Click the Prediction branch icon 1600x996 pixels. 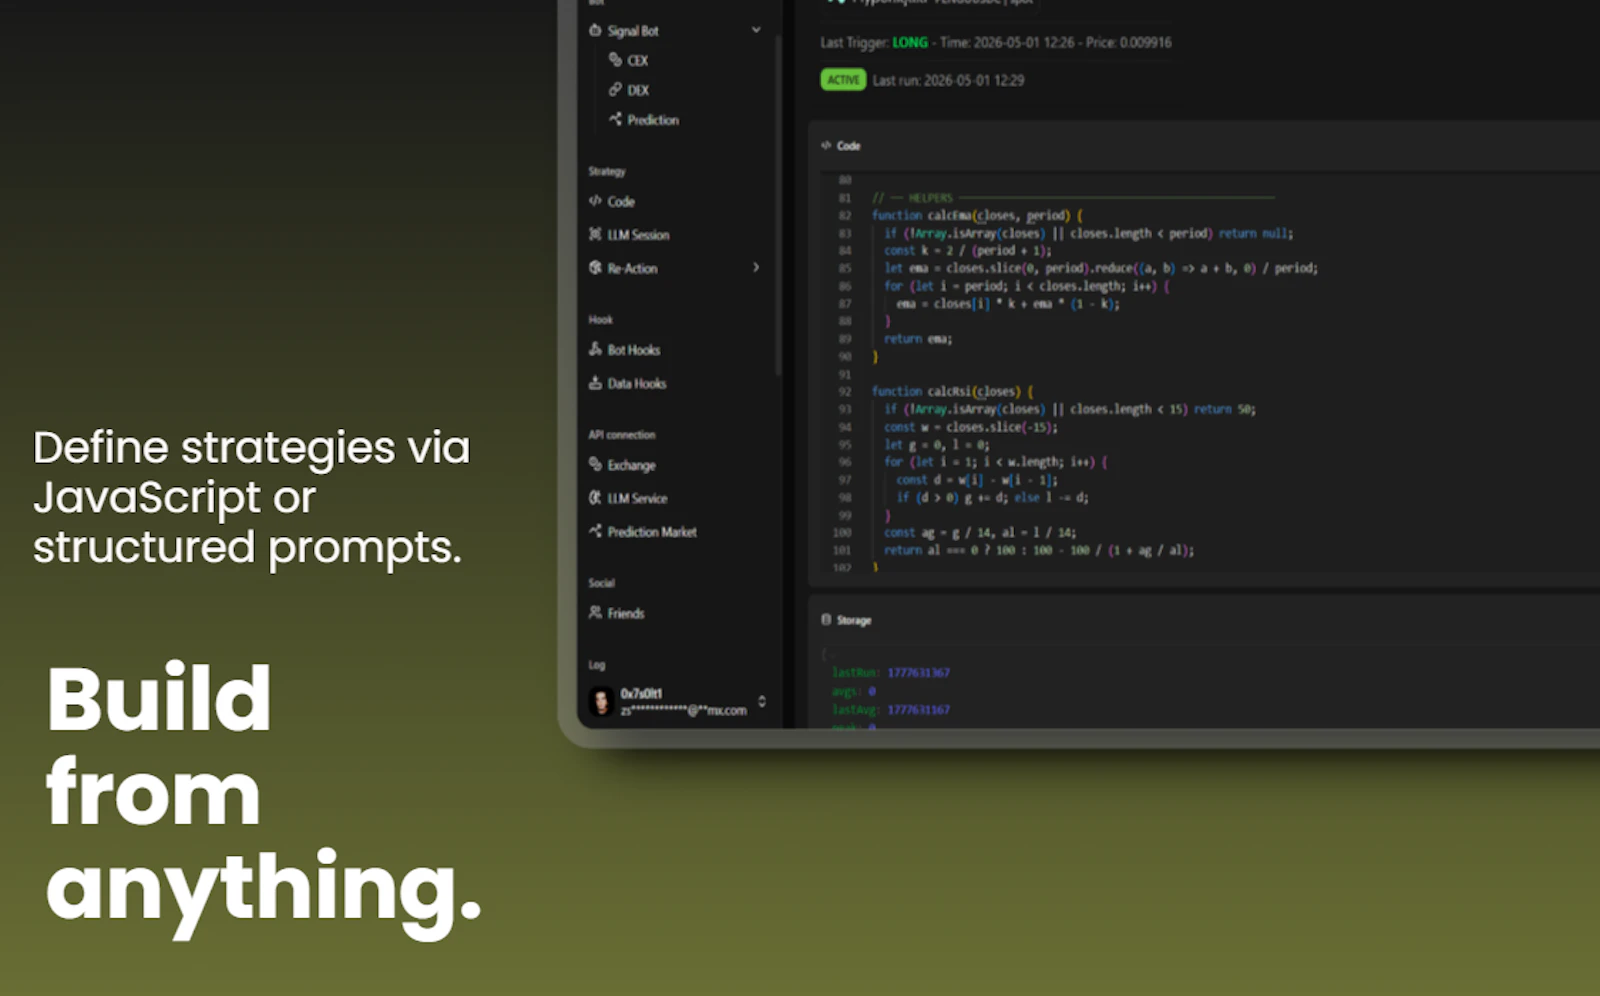click(615, 119)
